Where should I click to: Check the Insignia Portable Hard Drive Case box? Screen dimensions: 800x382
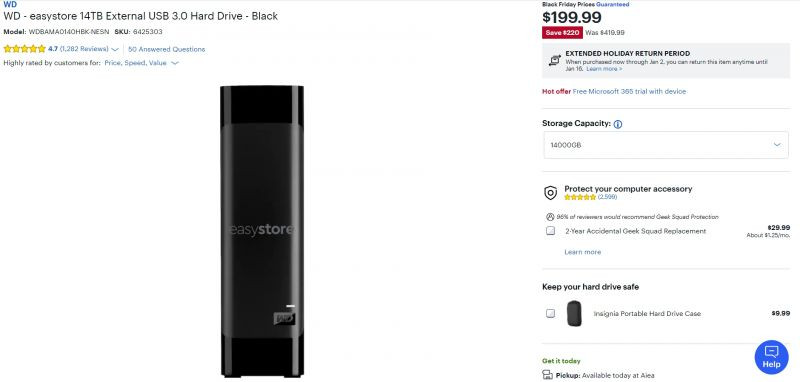550,313
